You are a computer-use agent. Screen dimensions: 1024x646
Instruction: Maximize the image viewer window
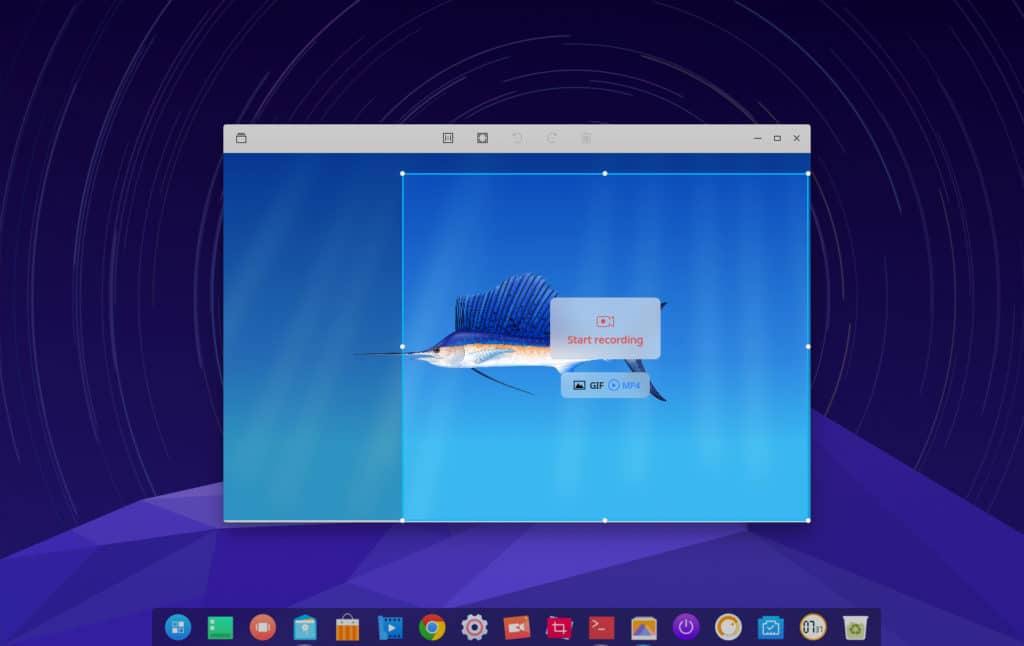(777, 138)
